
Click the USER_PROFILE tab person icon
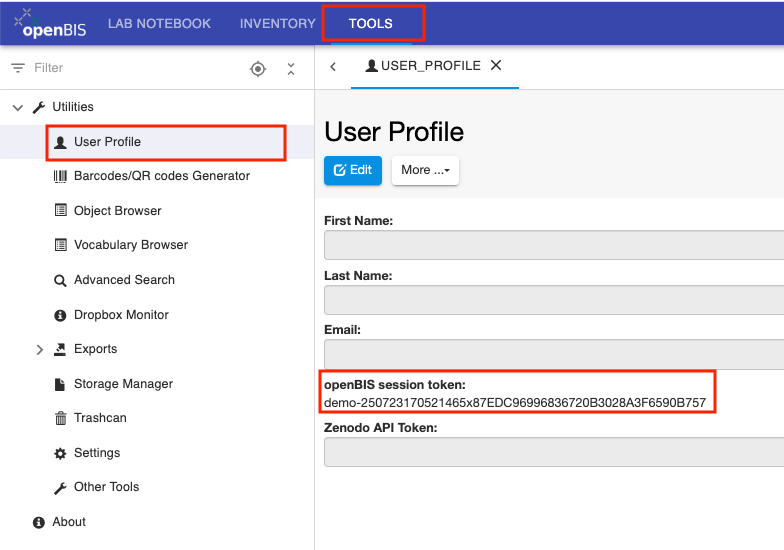pyautogui.click(x=372, y=66)
